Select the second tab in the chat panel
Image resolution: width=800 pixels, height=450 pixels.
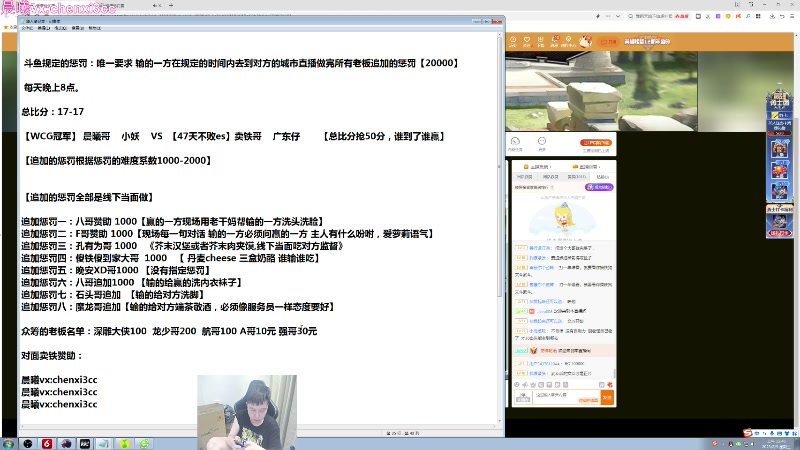(550, 177)
